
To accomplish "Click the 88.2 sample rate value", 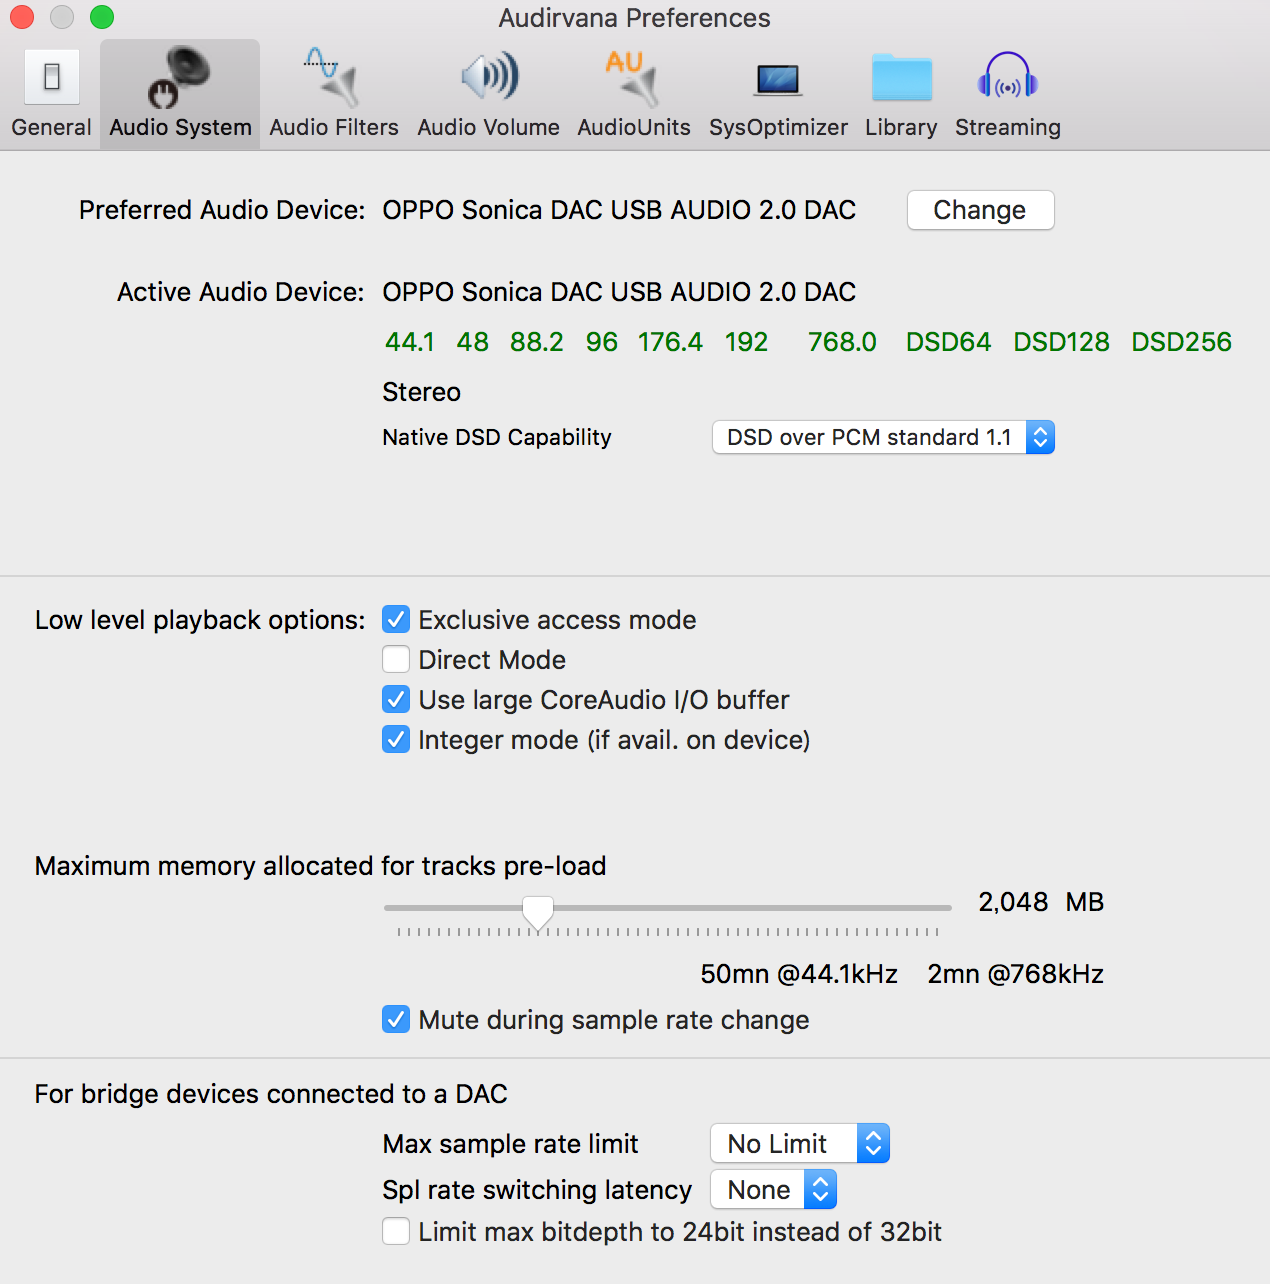I will pos(537,342).
